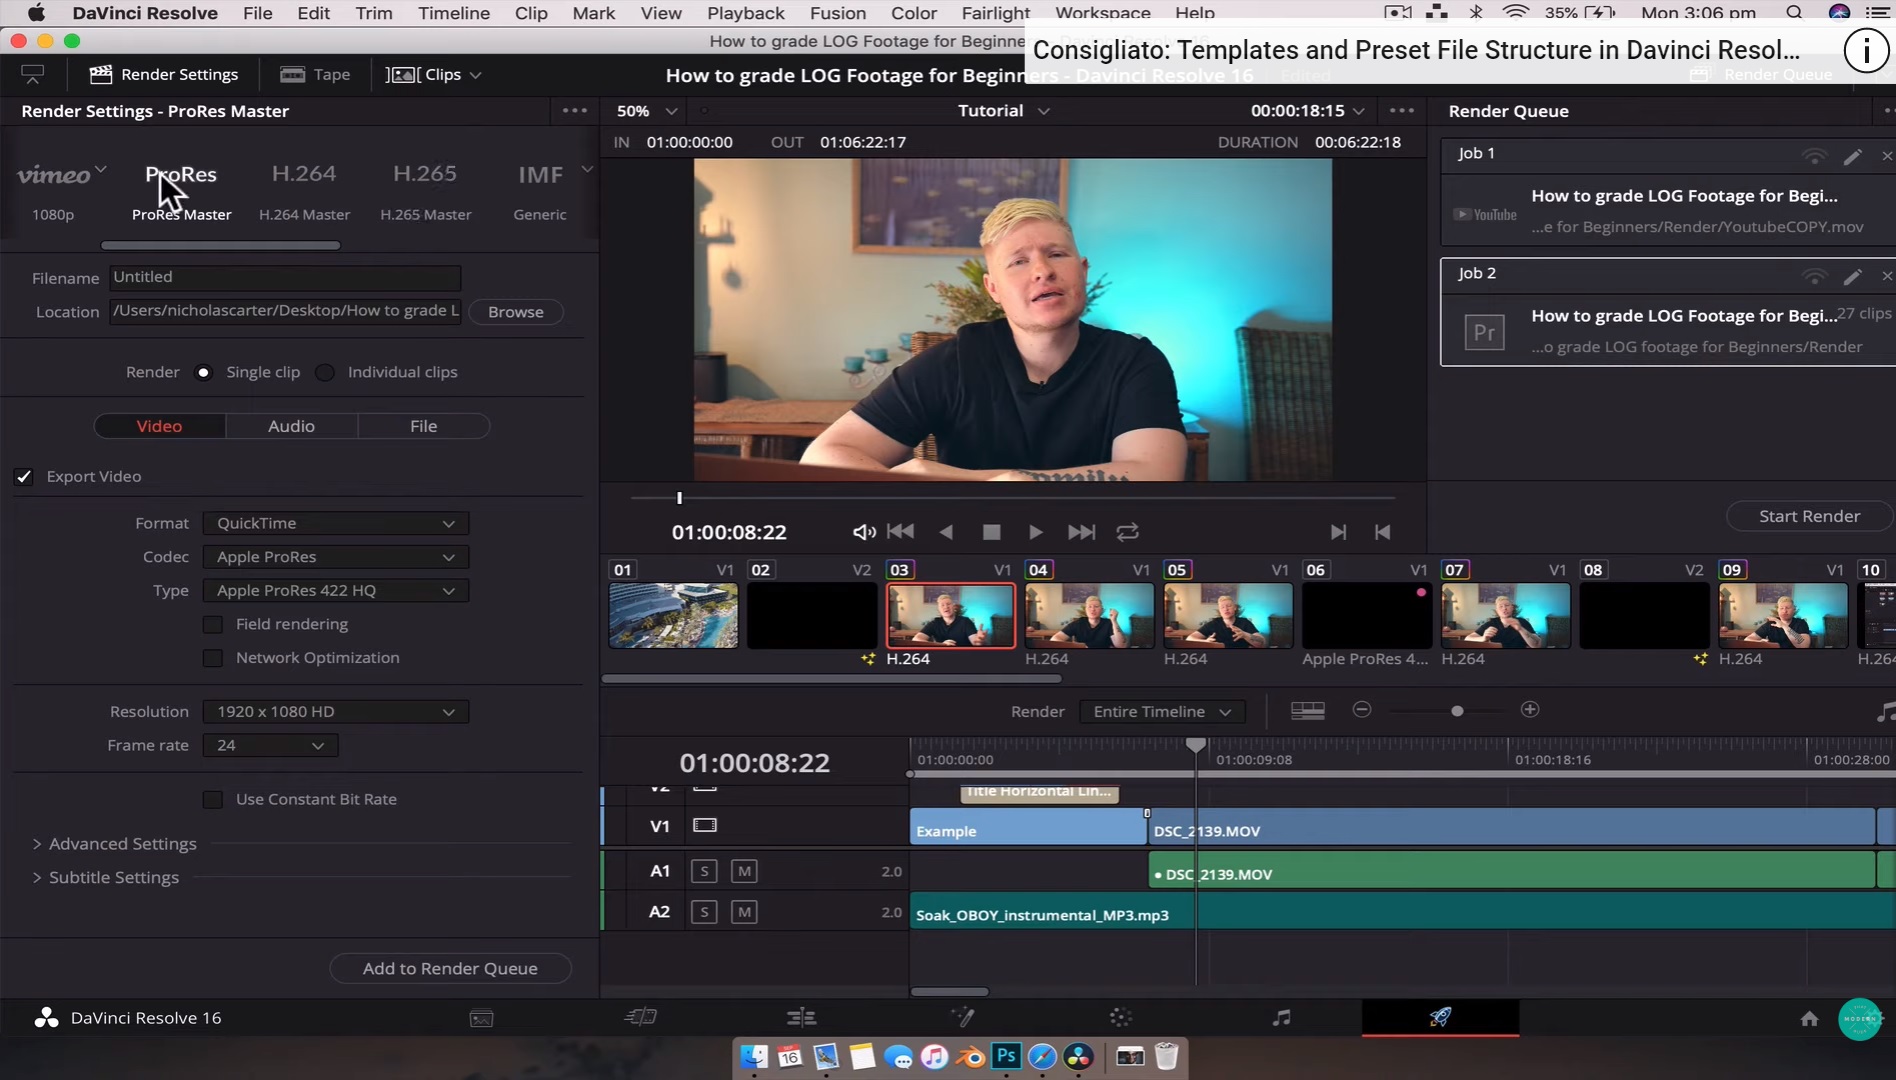Image resolution: width=1896 pixels, height=1080 pixels.
Task: Select the H.264 Master preset
Action: [304, 191]
